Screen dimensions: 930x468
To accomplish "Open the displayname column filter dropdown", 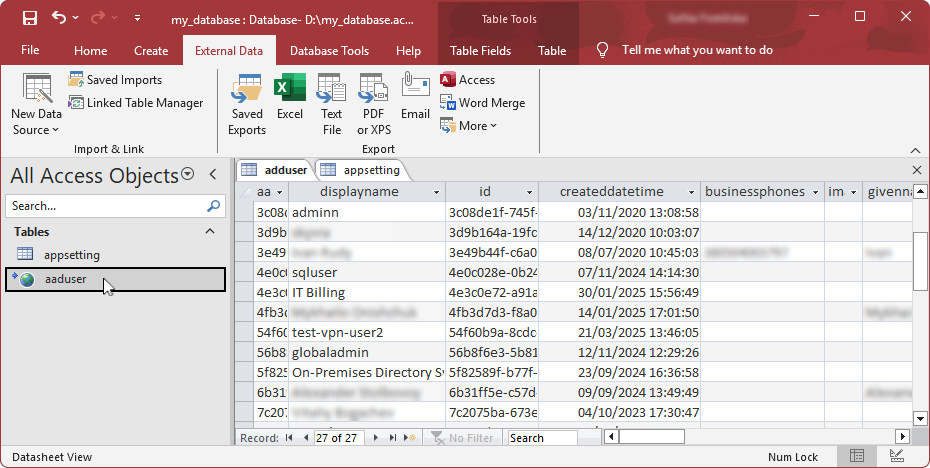I will (x=437, y=192).
